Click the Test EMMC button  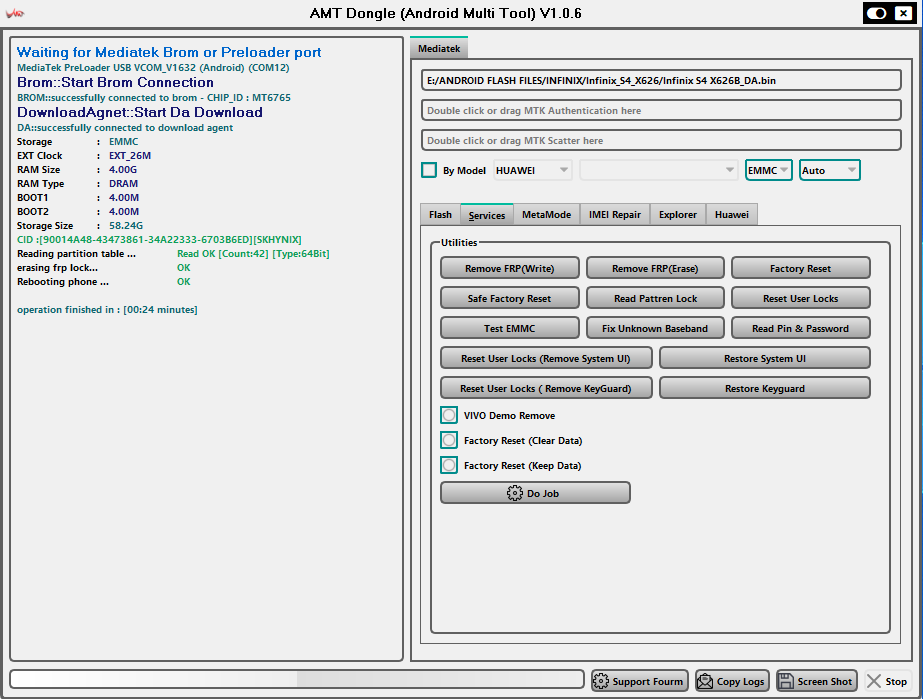[510, 328]
